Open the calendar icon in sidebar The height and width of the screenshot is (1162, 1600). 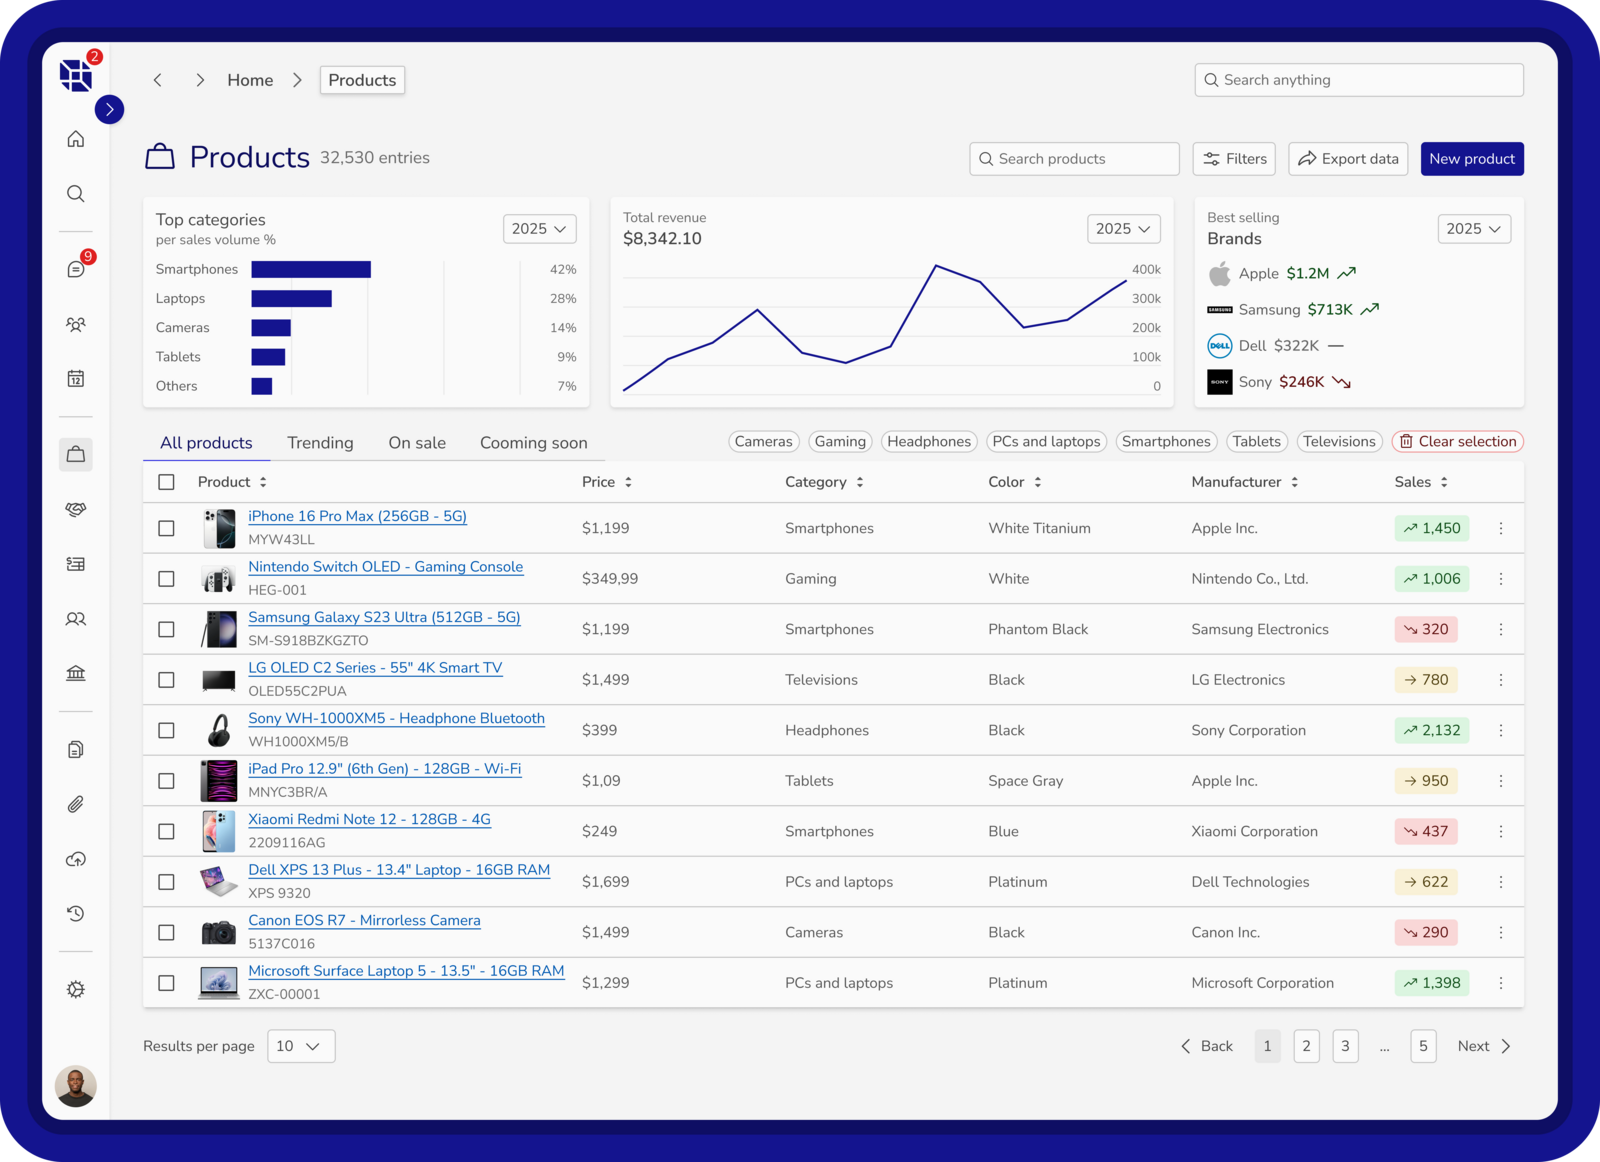[76, 379]
